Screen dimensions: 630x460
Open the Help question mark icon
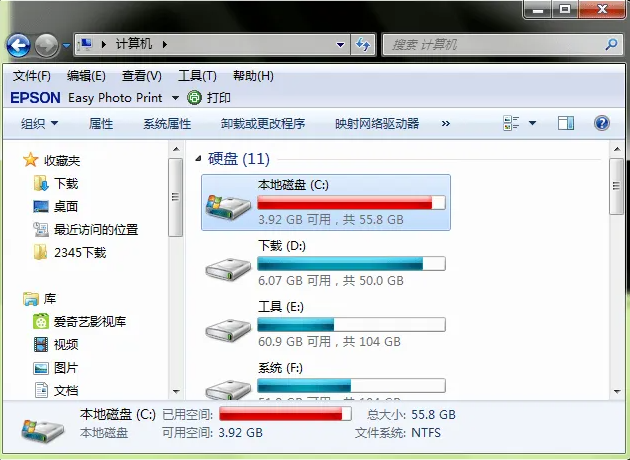click(x=601, y=123)
